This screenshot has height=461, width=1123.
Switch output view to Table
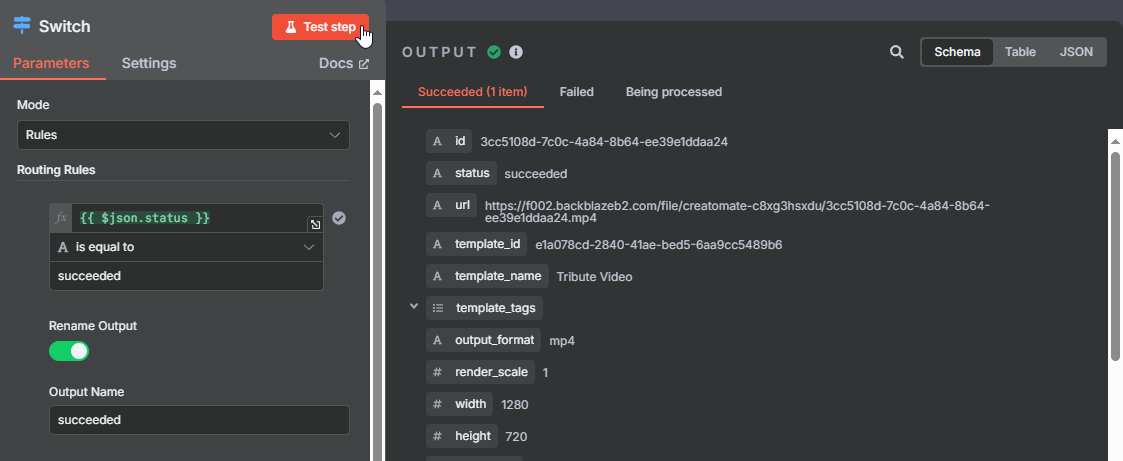(1020, 52)
